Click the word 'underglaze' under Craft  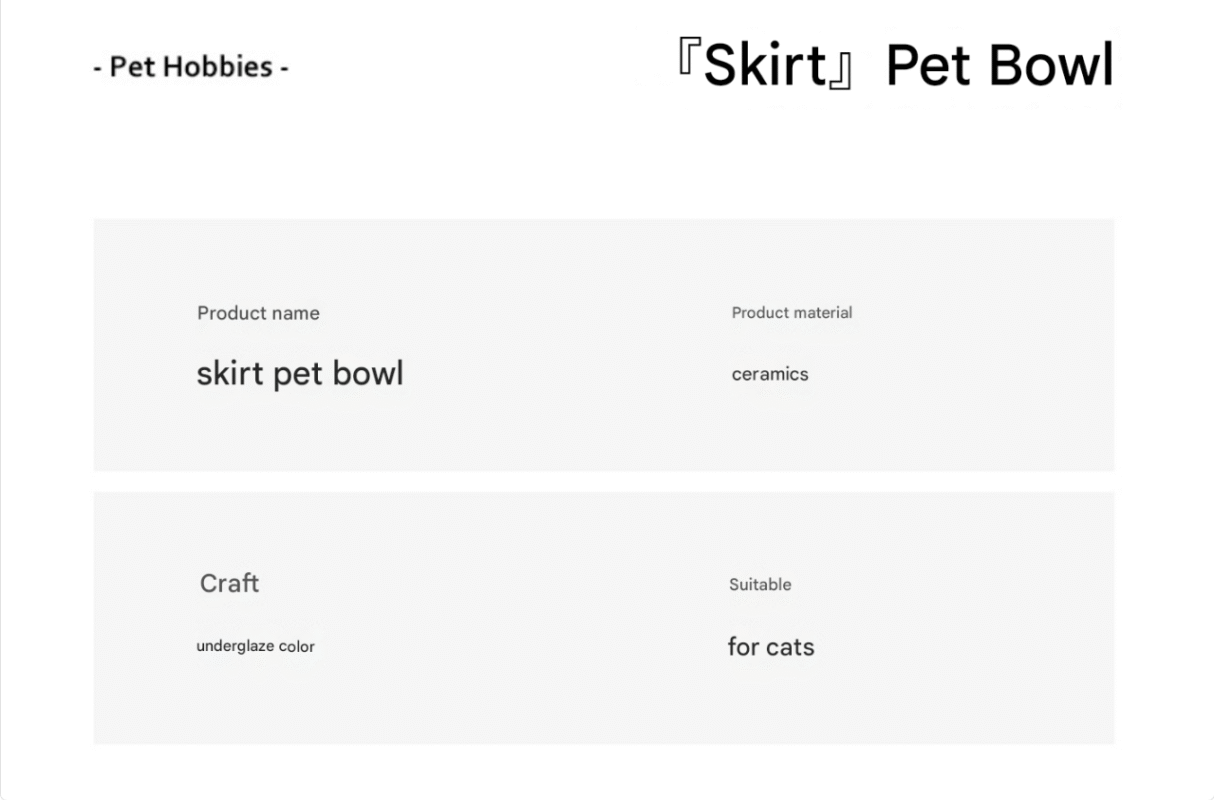coord(235,646)
